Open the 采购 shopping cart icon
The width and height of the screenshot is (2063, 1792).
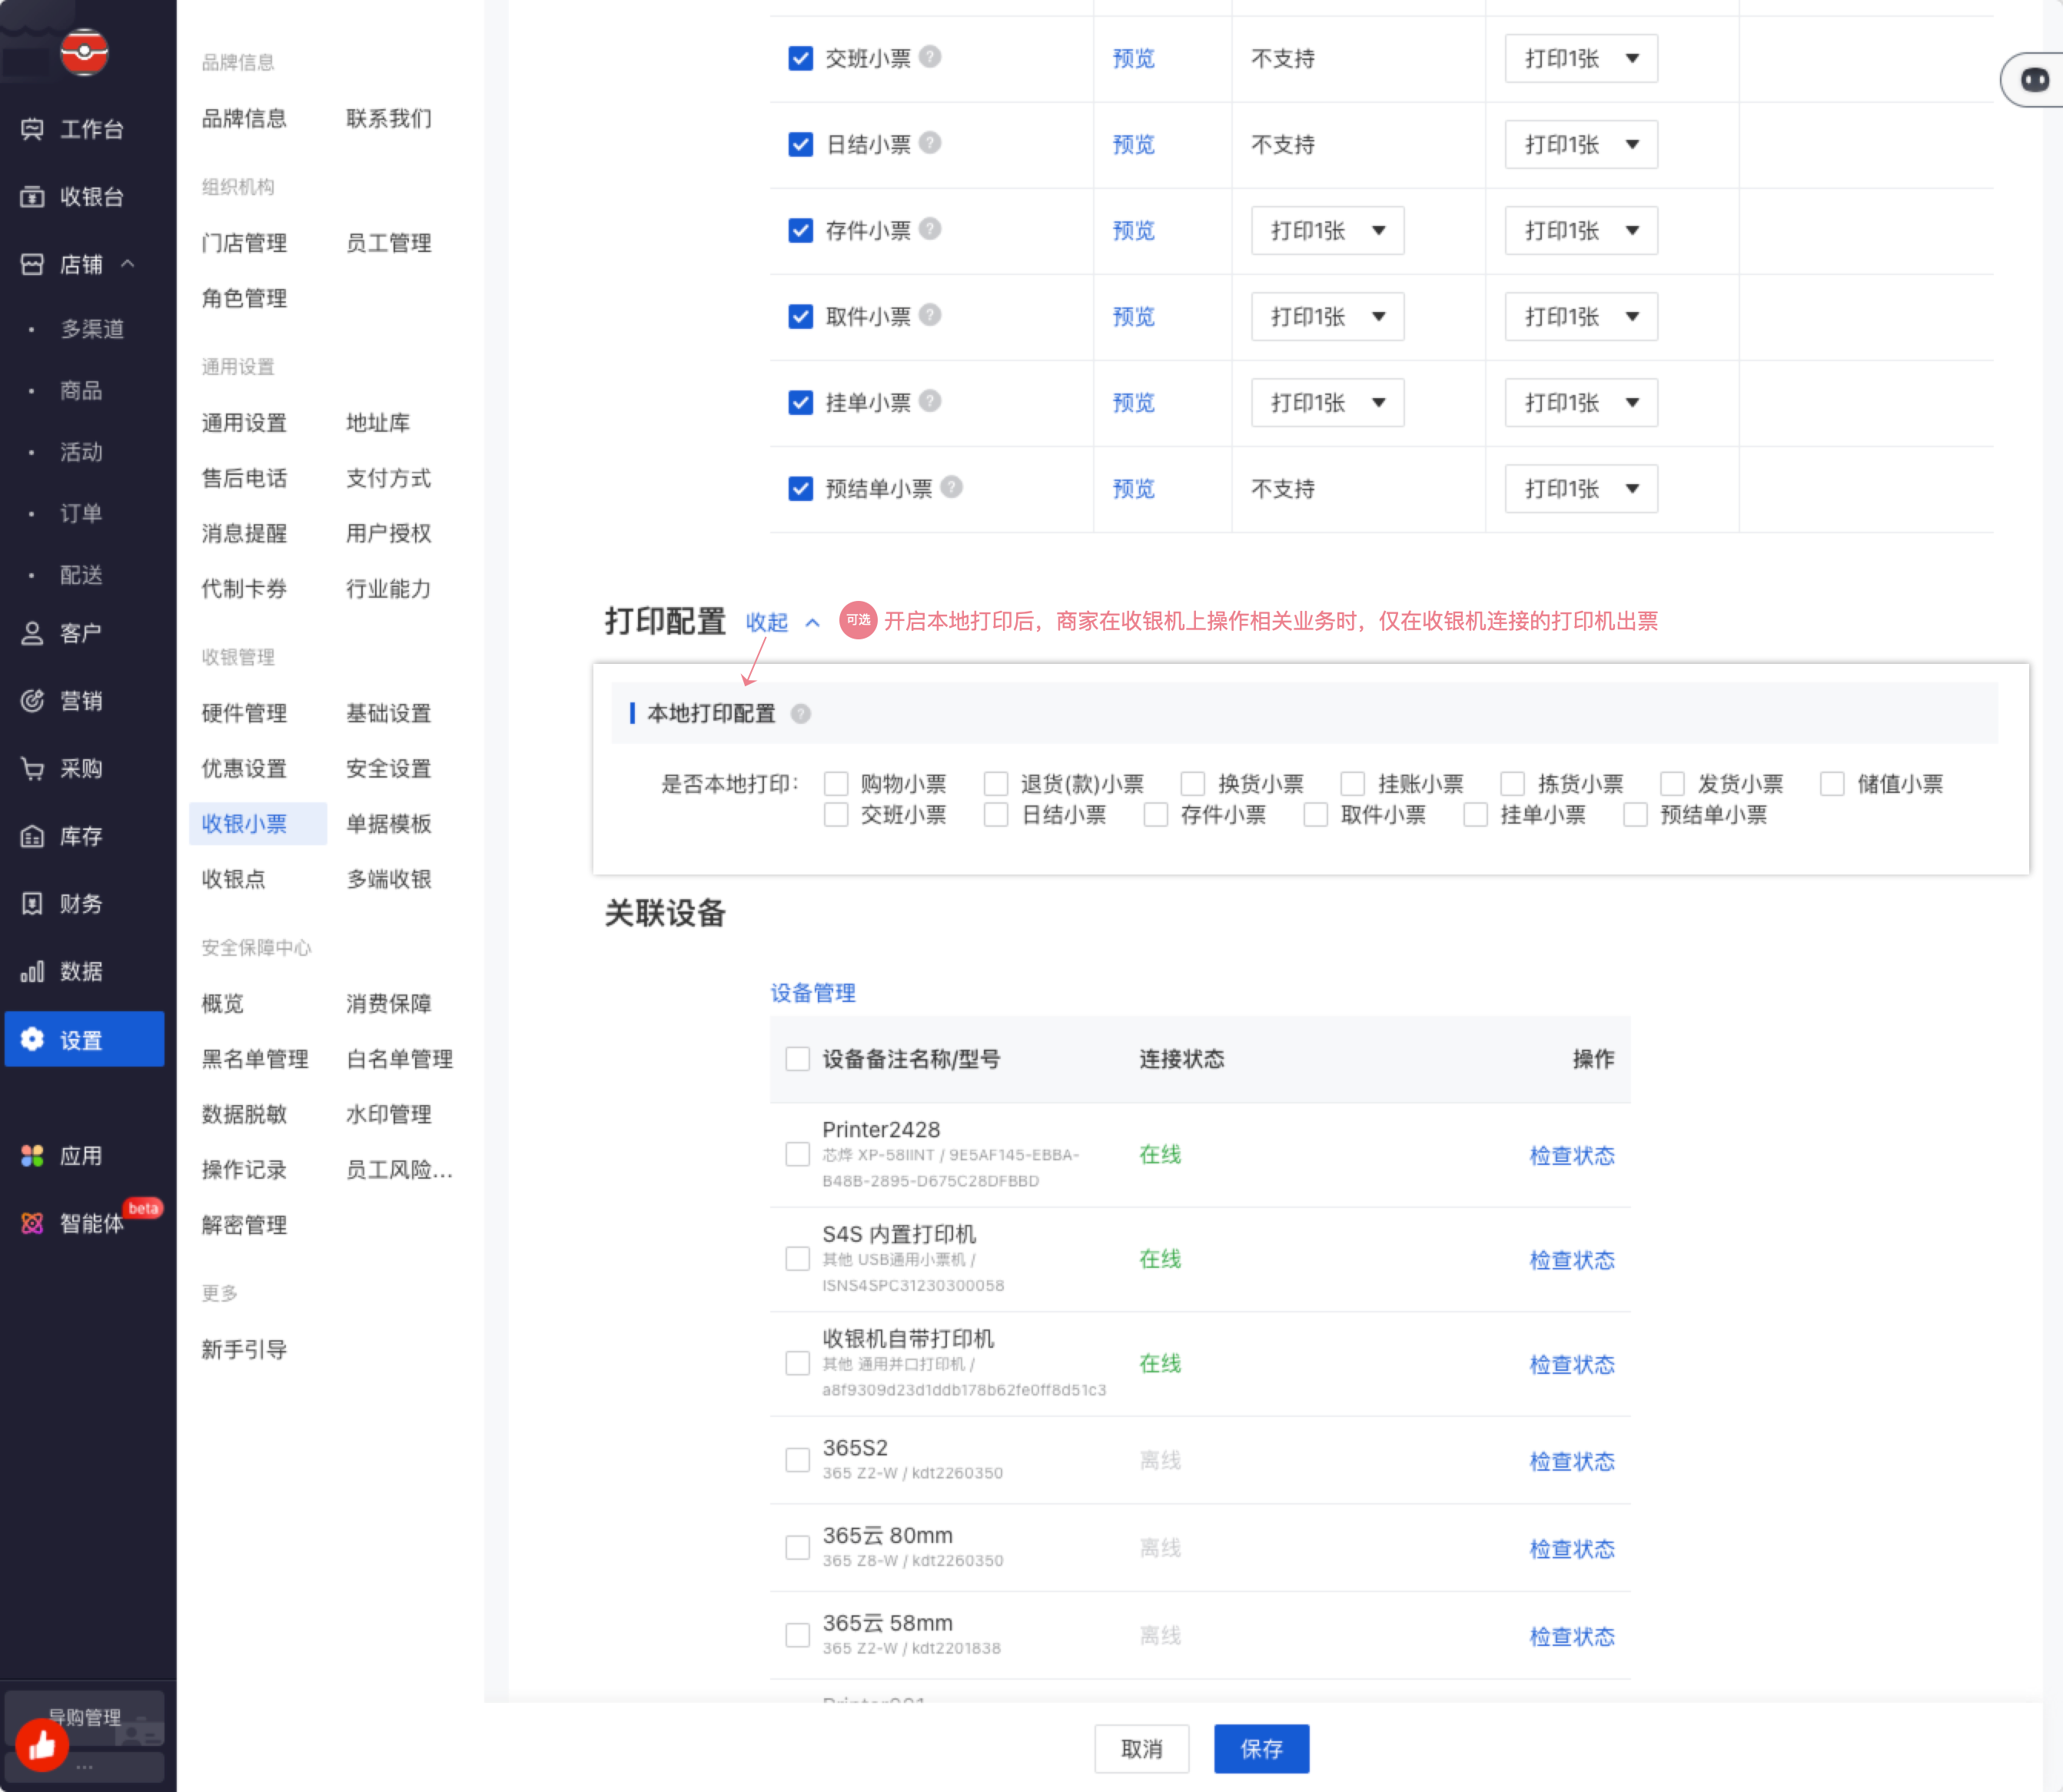pos(32,769)
